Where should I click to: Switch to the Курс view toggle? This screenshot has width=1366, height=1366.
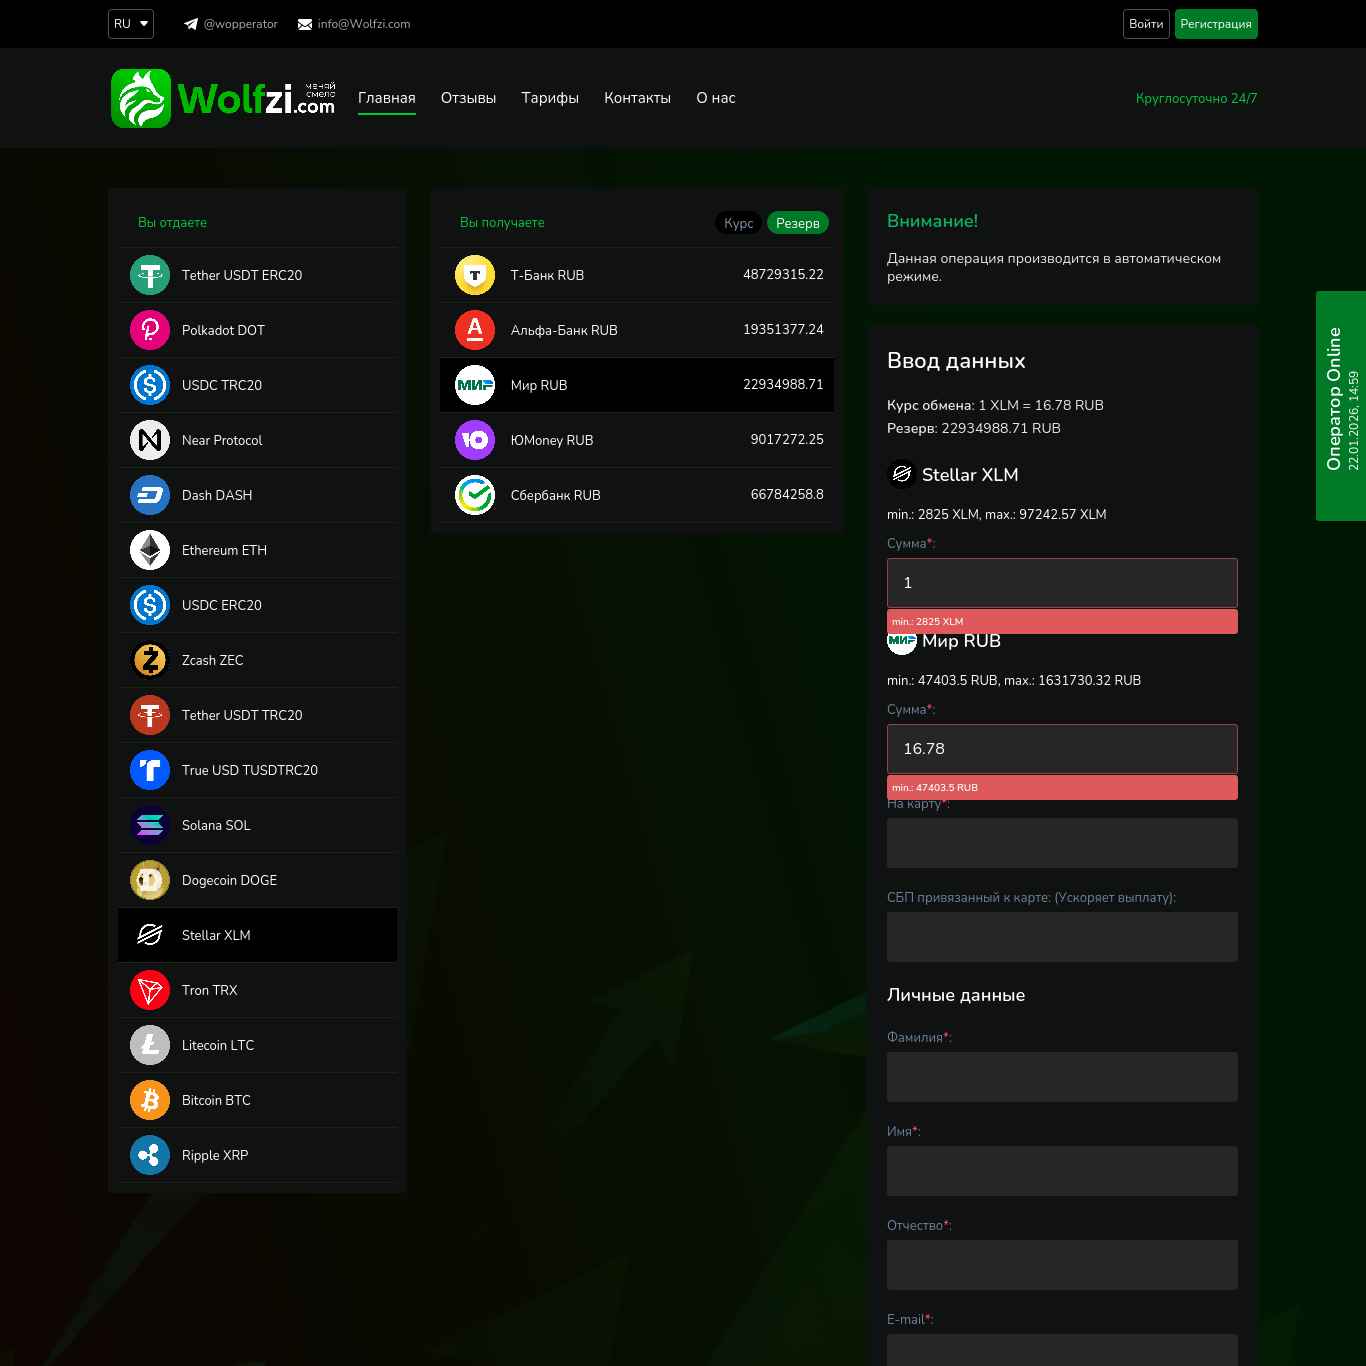click(x=738, y=223)
